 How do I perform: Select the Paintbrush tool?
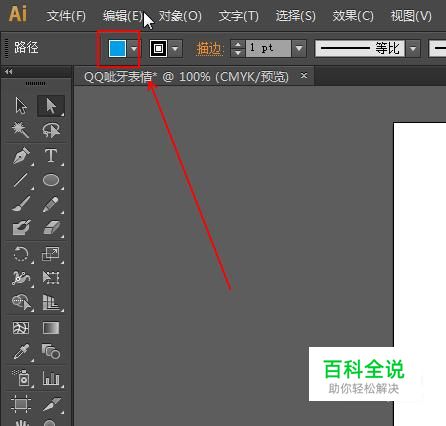coord(21,204)
